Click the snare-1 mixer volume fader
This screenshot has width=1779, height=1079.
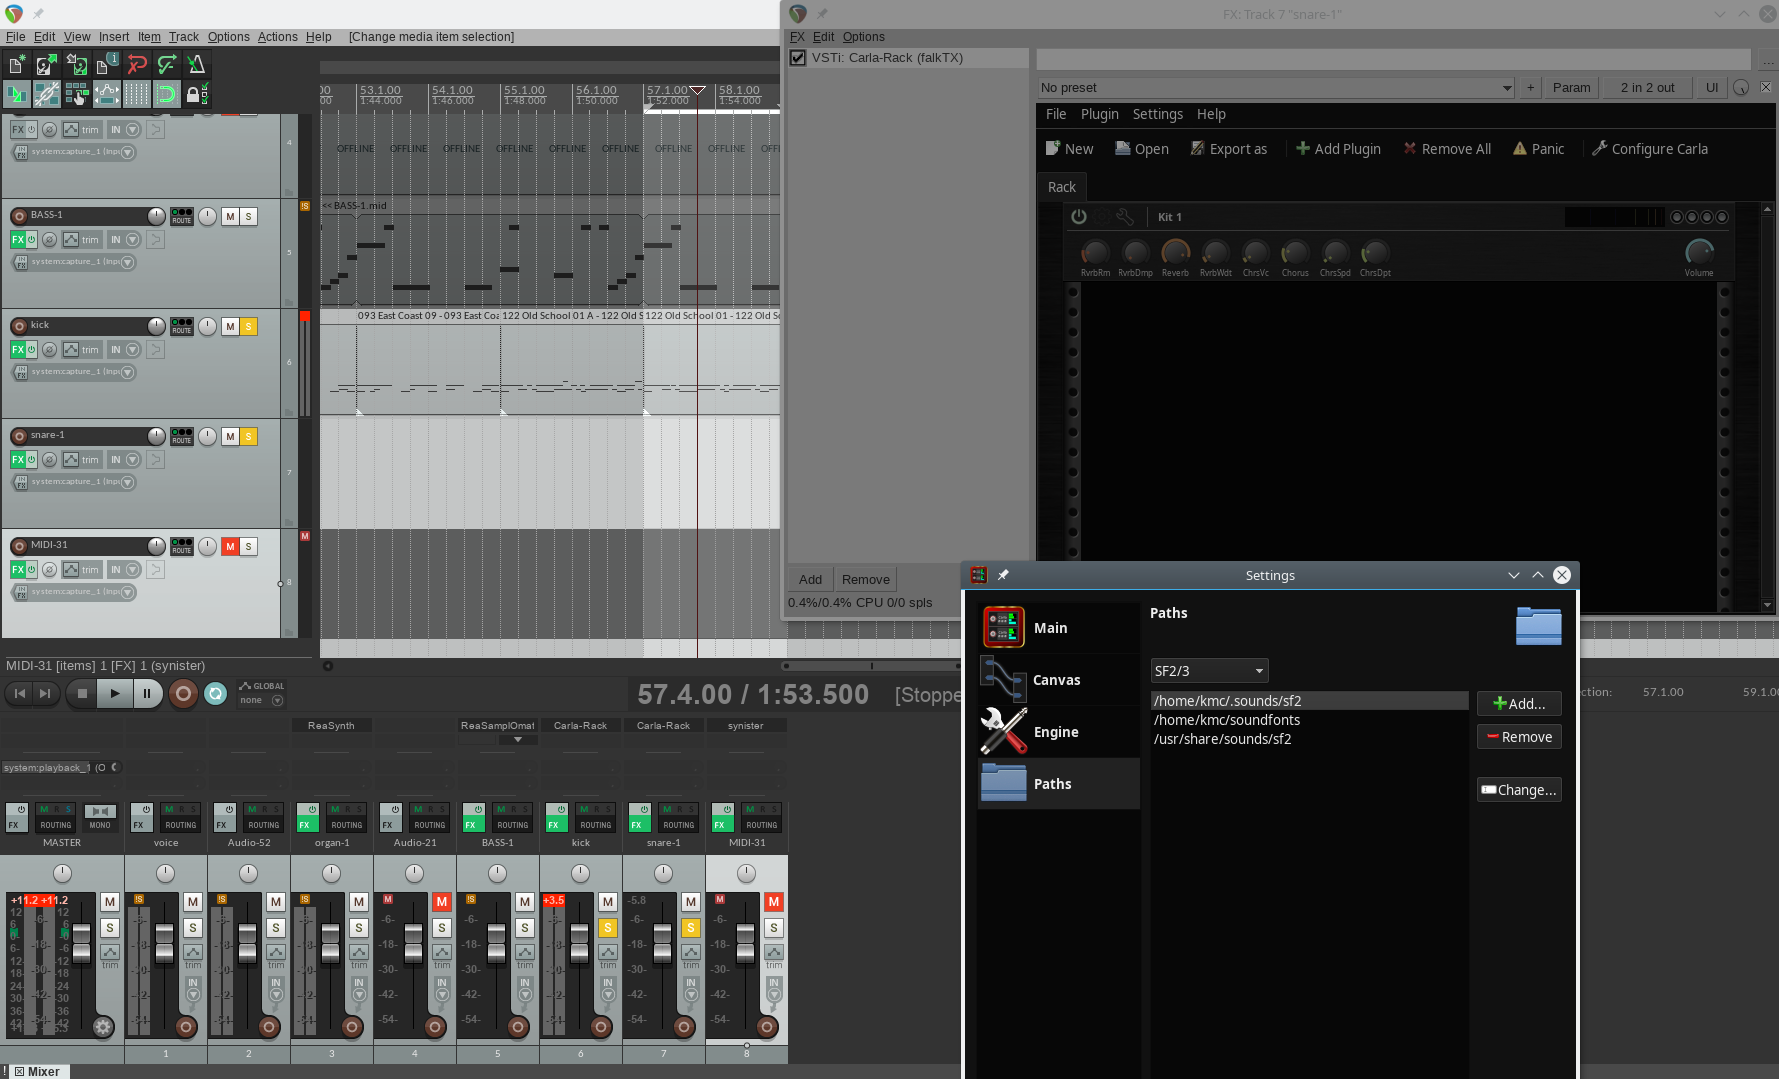pos(662,942)
